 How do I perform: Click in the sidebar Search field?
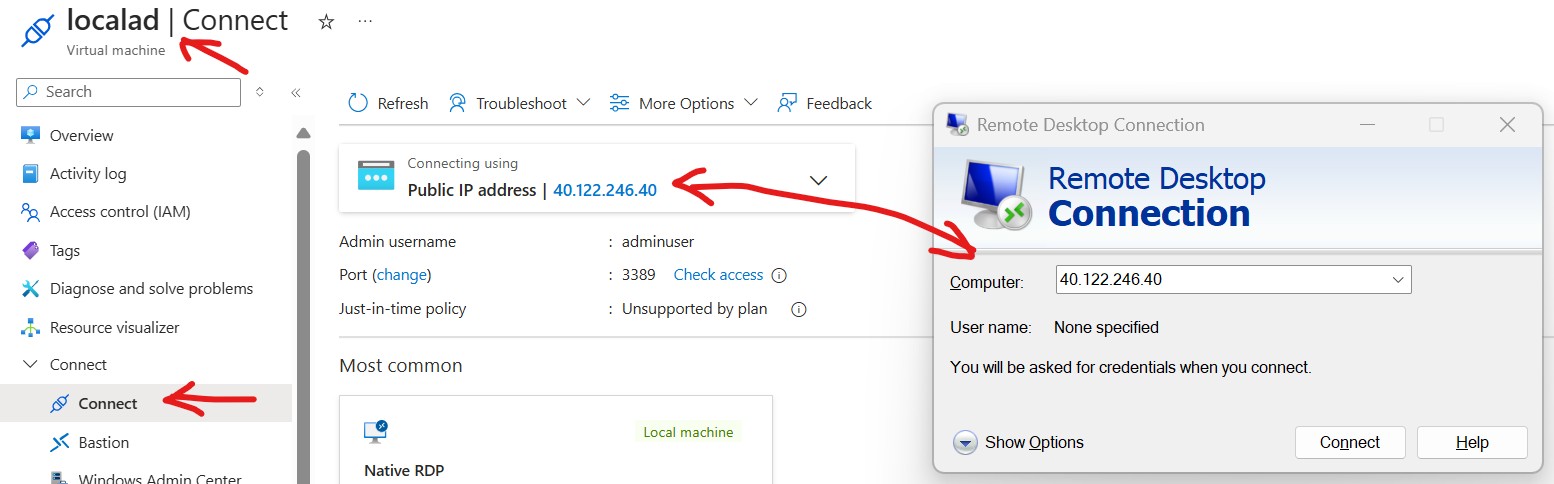point(129,92)
